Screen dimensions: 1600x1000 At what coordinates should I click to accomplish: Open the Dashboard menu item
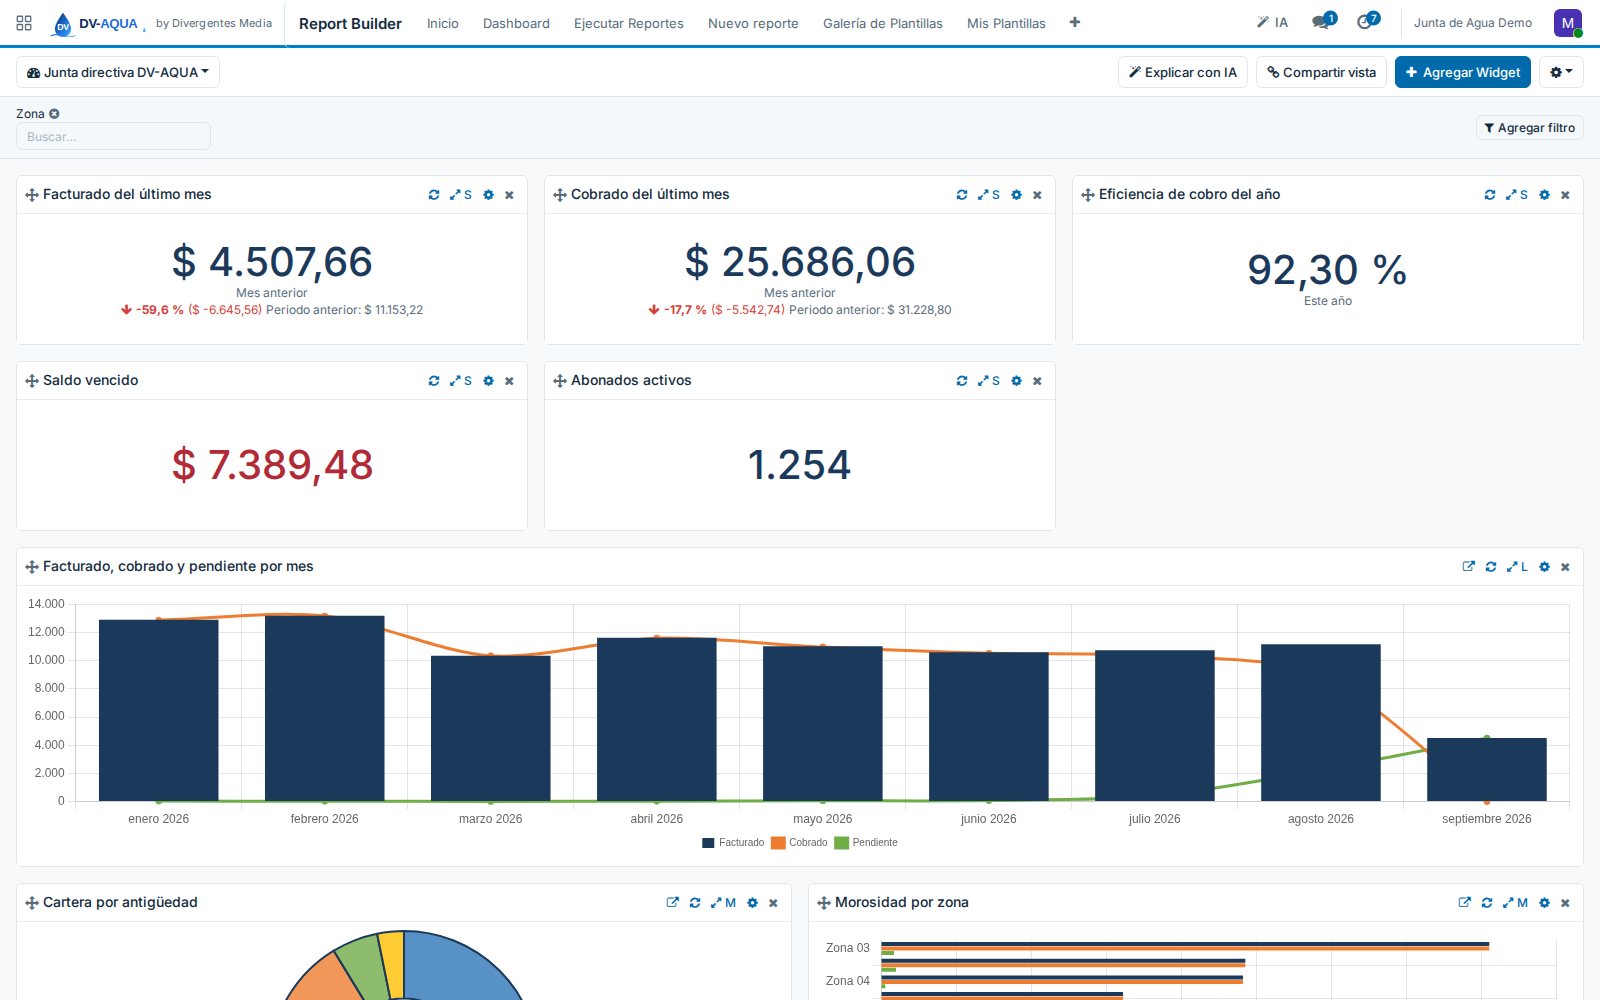coord(516,23)
